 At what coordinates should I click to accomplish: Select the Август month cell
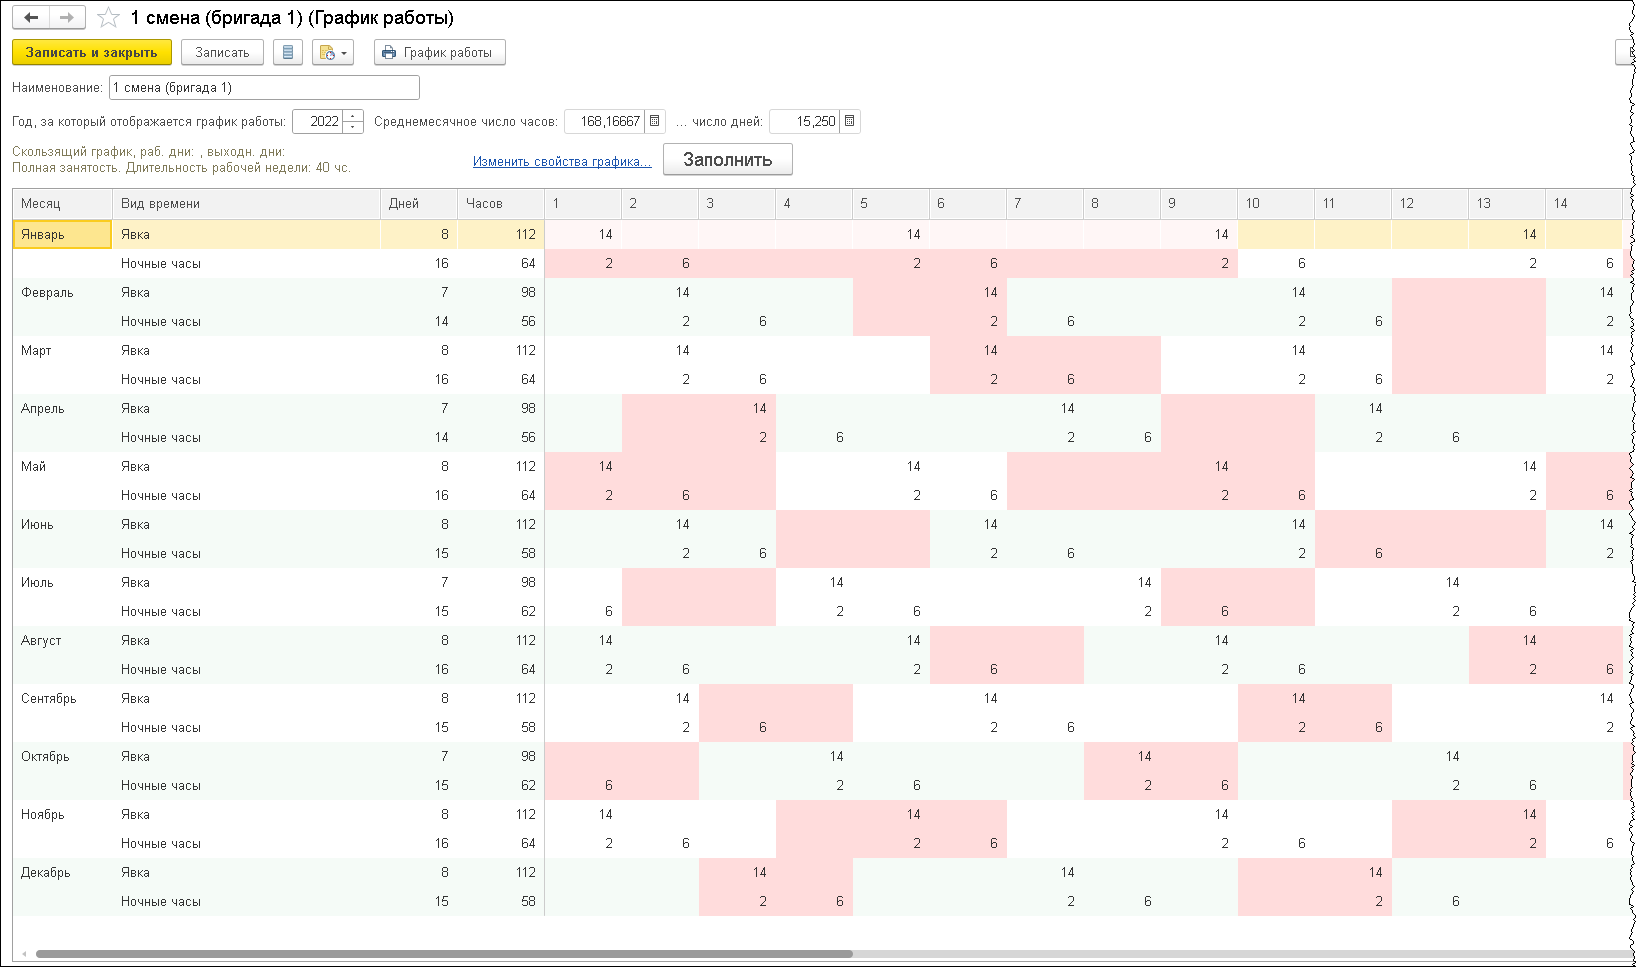(62, 640)
